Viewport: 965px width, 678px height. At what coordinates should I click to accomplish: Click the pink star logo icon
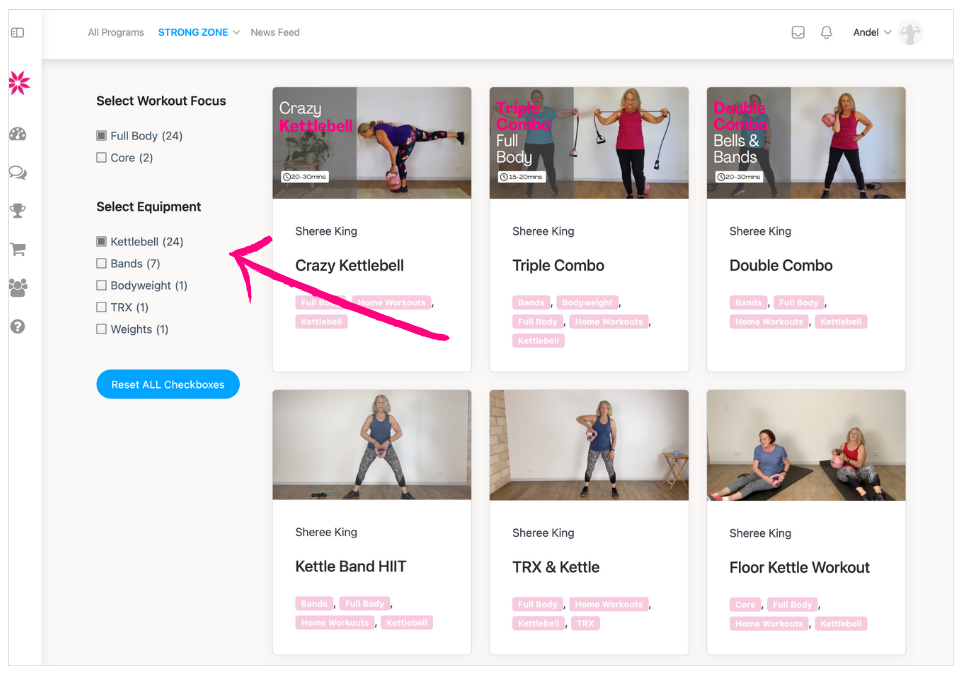click(18, 83)
